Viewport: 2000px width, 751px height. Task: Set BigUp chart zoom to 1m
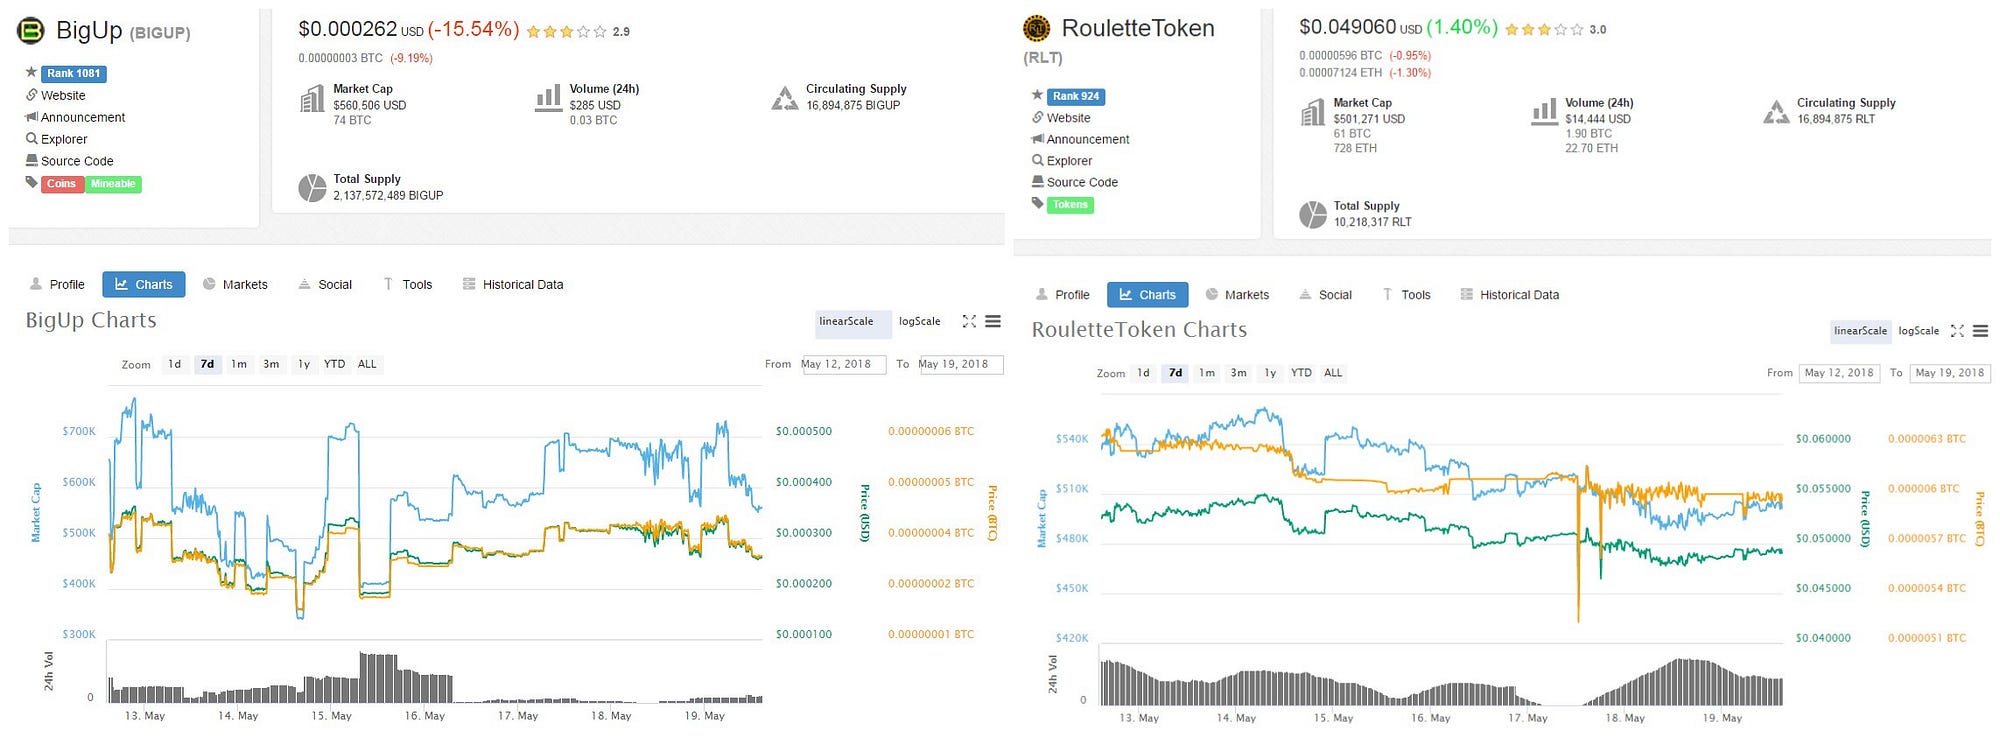239,364
